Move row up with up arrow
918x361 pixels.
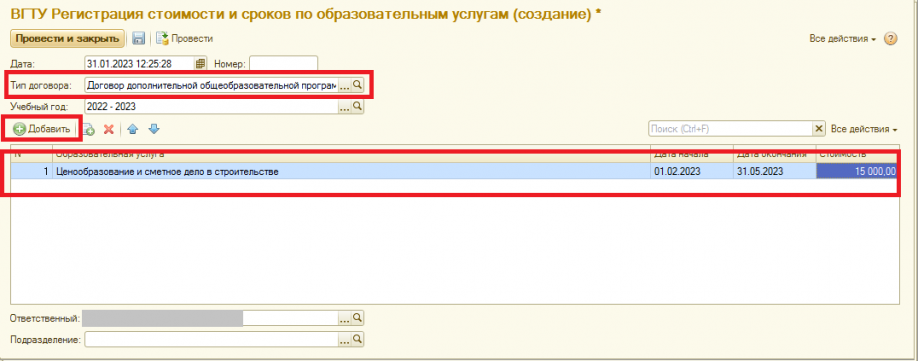point(133,129)
